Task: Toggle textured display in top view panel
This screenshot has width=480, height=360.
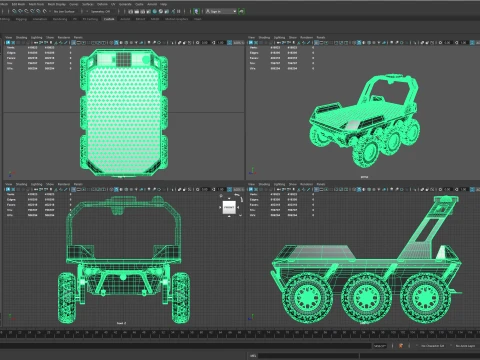Action: coord(131,43)
